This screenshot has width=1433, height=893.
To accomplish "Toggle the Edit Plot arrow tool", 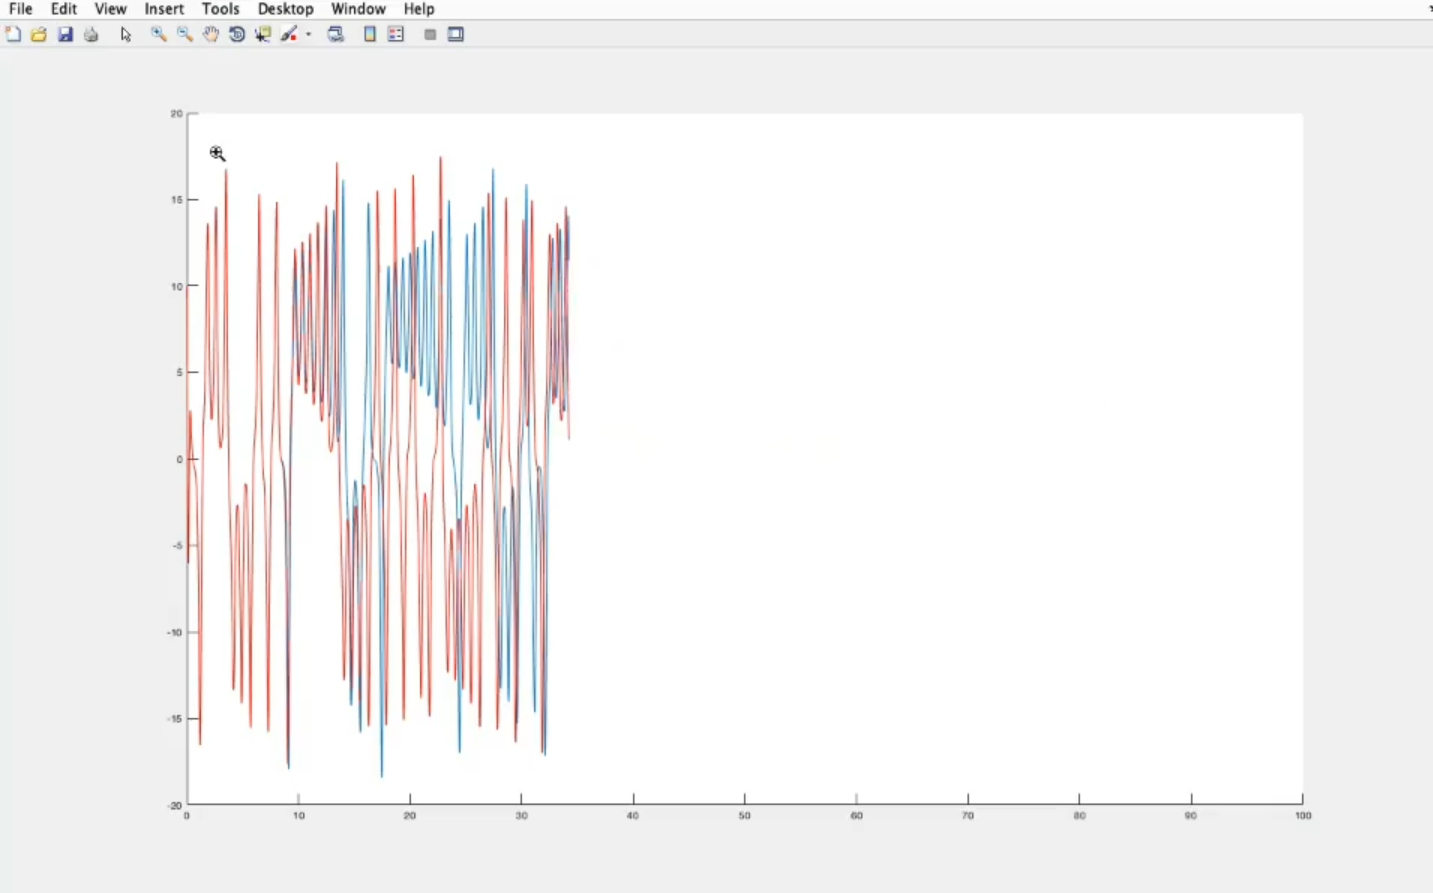I will pos(126,34).
